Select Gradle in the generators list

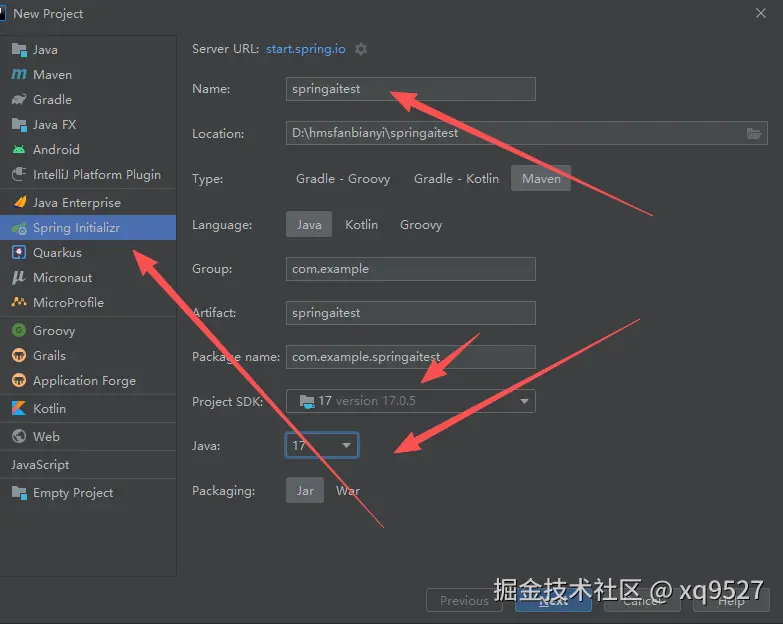pyautogui.click(x=88, y=99)
